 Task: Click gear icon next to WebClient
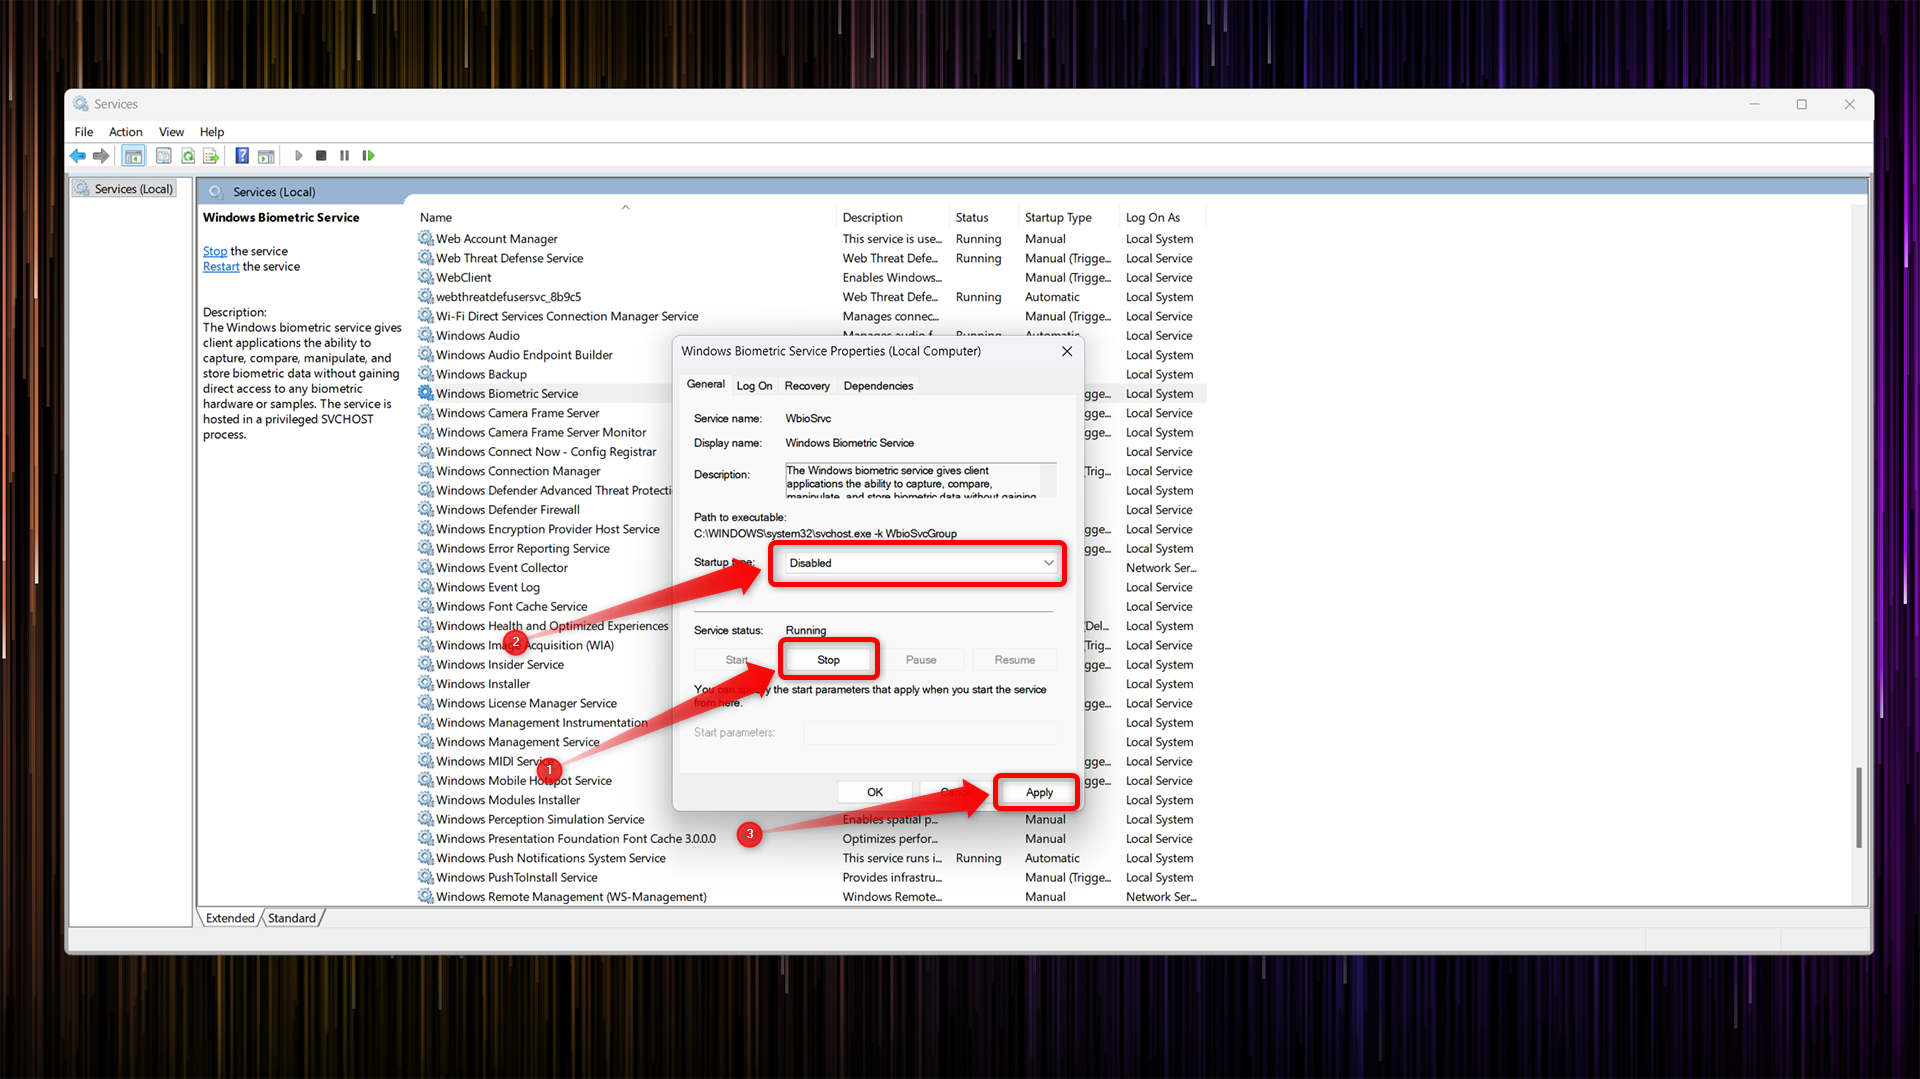(x=426, y=277)
